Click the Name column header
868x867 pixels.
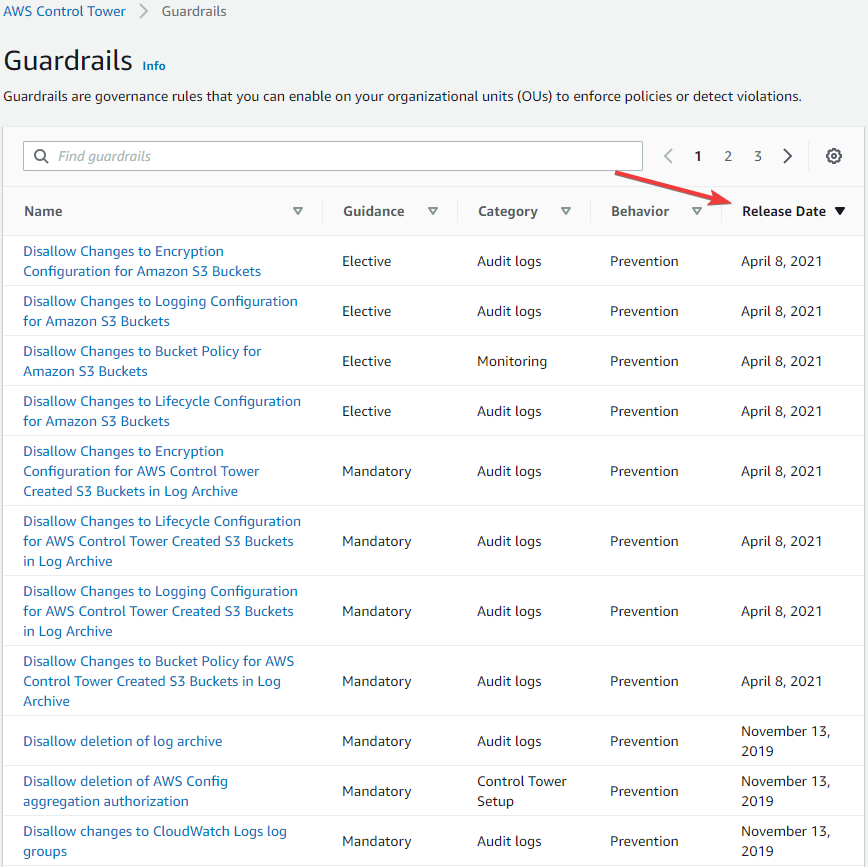point(43,211)
